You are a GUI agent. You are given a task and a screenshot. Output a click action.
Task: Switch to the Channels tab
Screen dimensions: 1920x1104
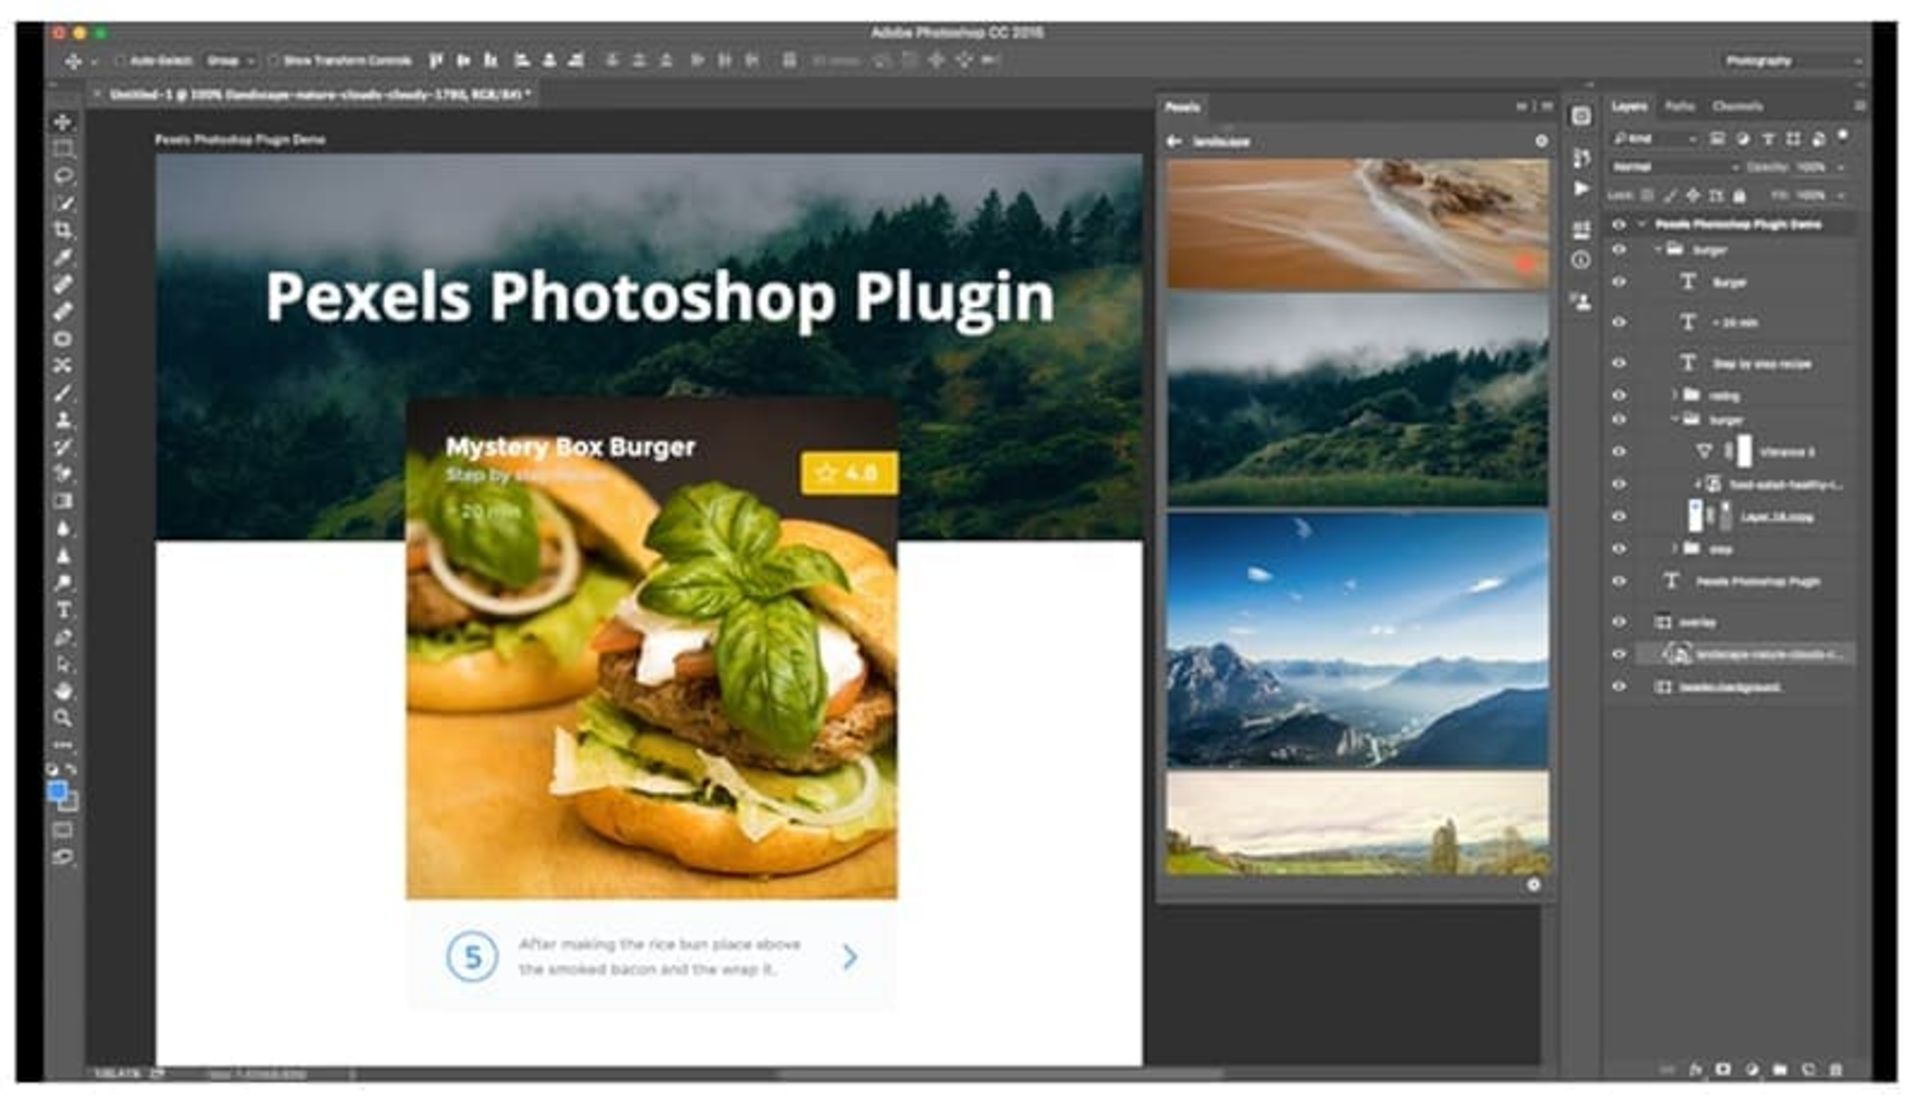[x=1737, y=106]
